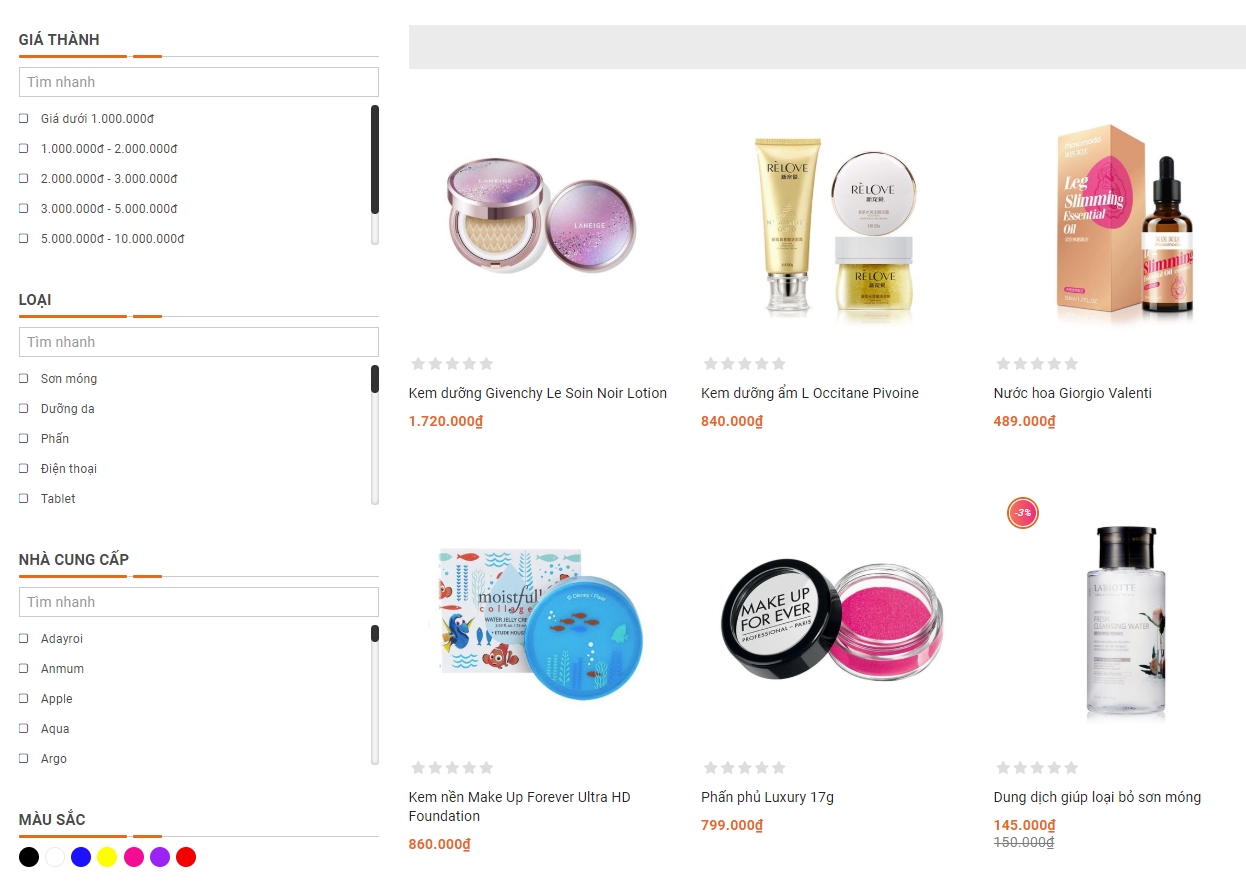Click star rating under Nước hoa Giorgio Valenti
Image resolution: width=1246 pixels, height=890 pixels.
(1037, 364)
